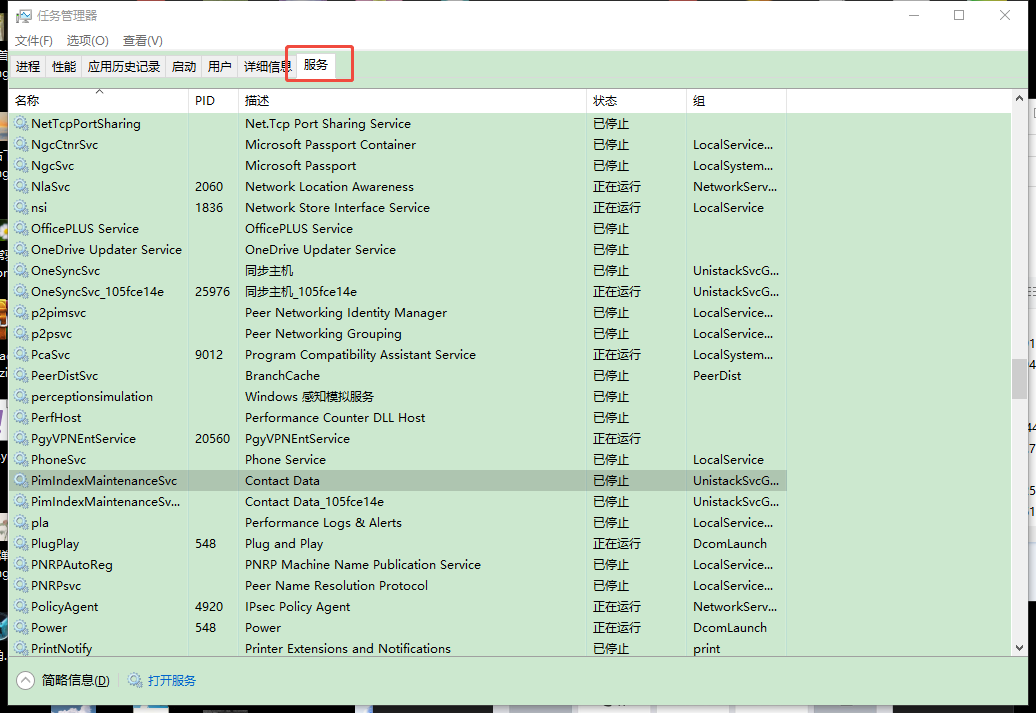Click the icon beside OneDrive Updater Service
Screen dimensions: 1036x713
21,250
